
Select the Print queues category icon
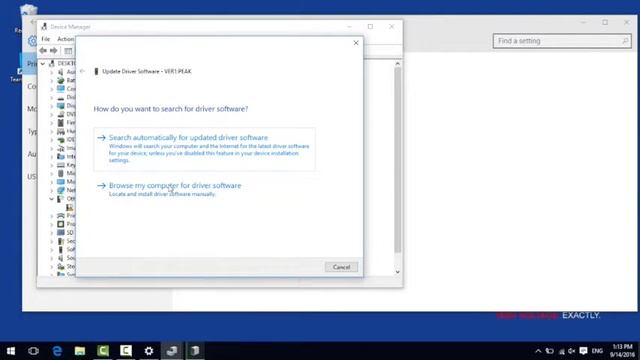[x=61, y=216]
